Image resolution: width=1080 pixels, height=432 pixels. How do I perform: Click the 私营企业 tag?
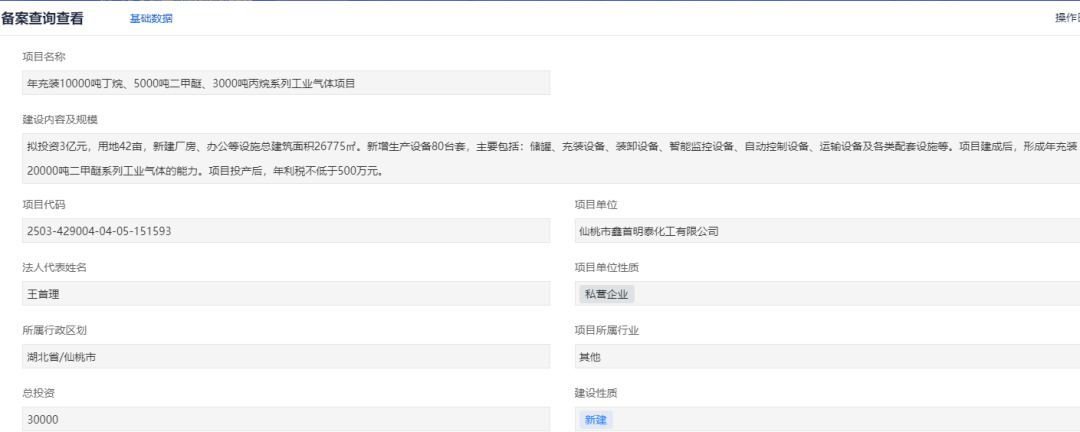[608, 294]
